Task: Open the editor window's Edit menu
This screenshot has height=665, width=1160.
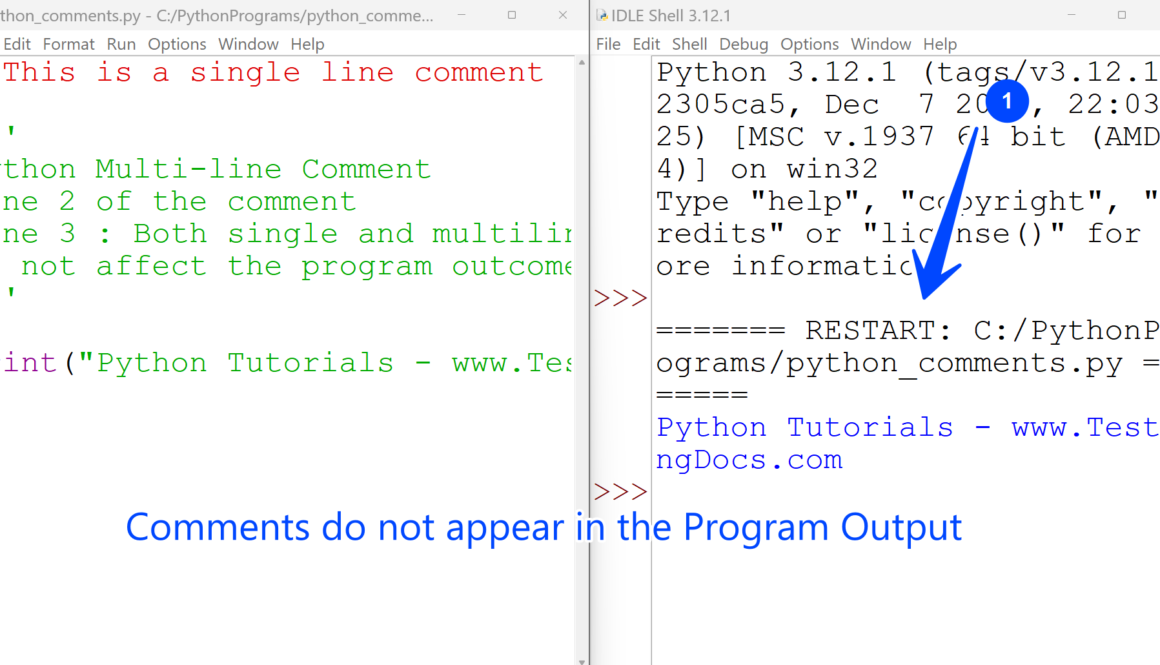Action: [17, 44]
